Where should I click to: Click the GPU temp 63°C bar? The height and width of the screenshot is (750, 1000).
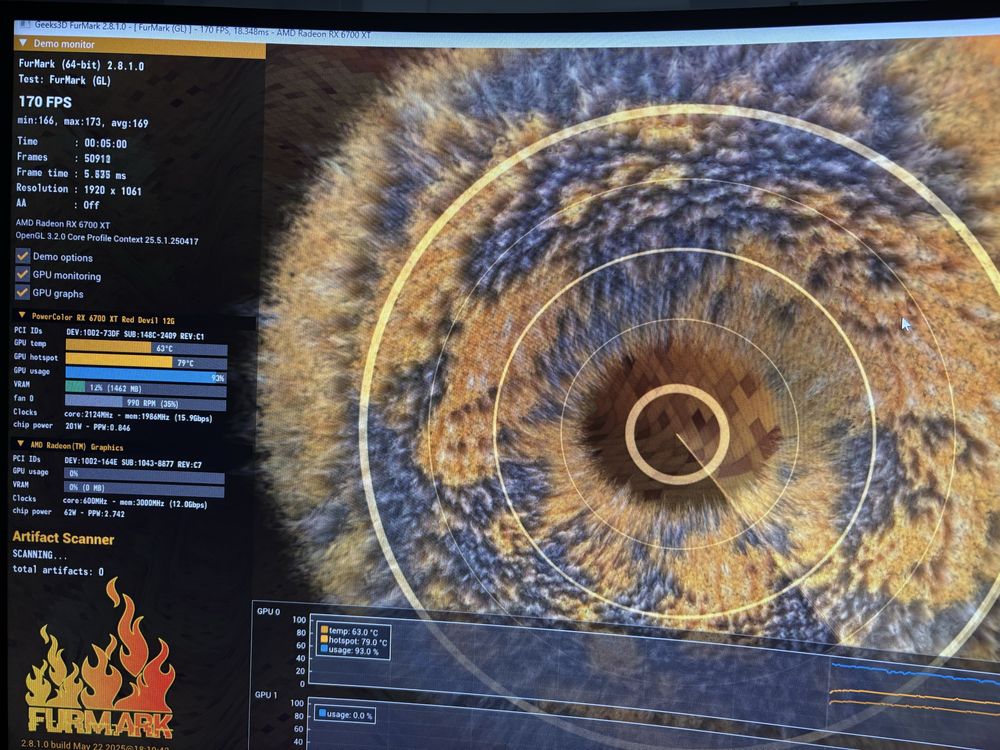[x=146, y=348]
